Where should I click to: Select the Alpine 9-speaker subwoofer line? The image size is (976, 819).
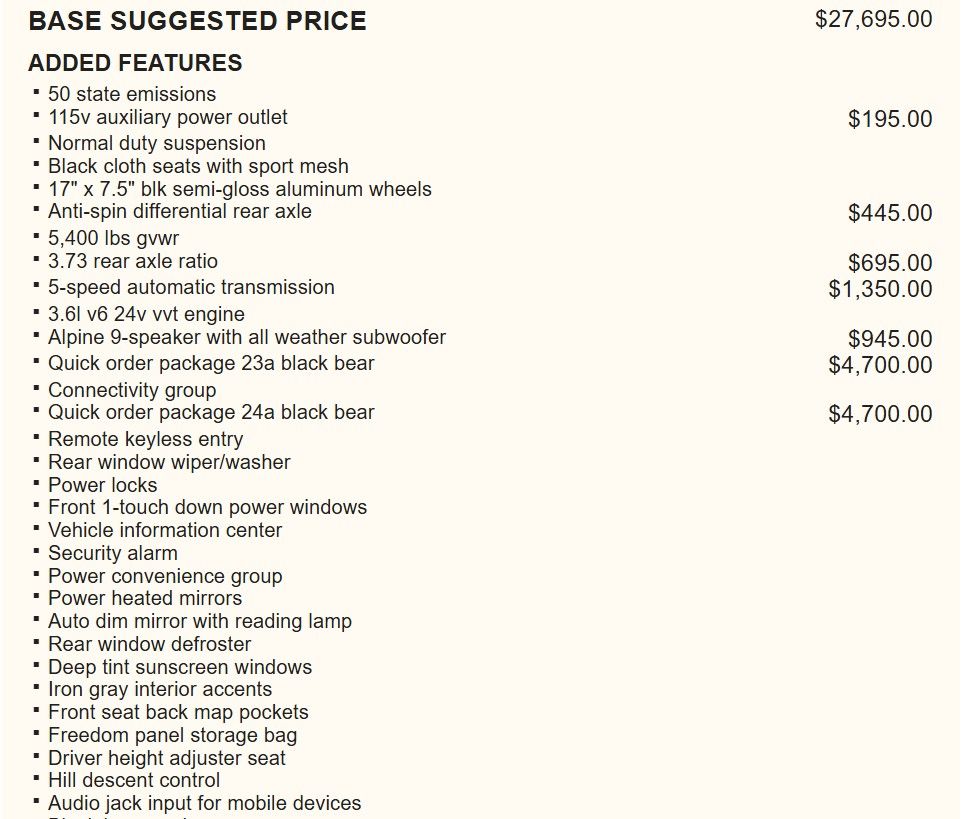tap(246, 337)
